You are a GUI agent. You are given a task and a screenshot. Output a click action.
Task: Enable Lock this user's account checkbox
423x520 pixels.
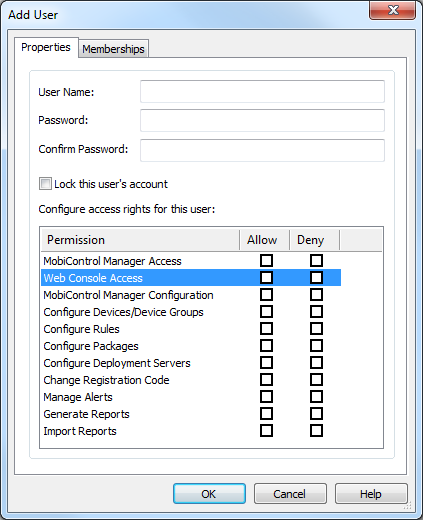tap(45, 184)
